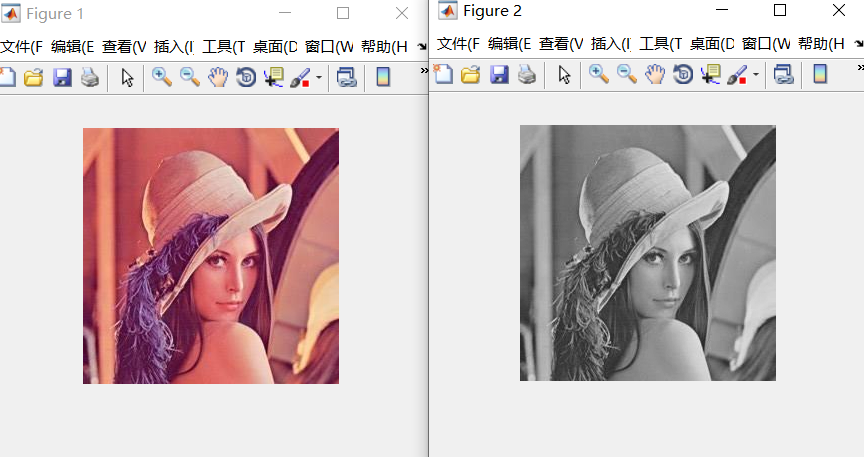The image size is (864, 457).
Task: Open 插入 menu in Figure 1
Action: (174, 47)
